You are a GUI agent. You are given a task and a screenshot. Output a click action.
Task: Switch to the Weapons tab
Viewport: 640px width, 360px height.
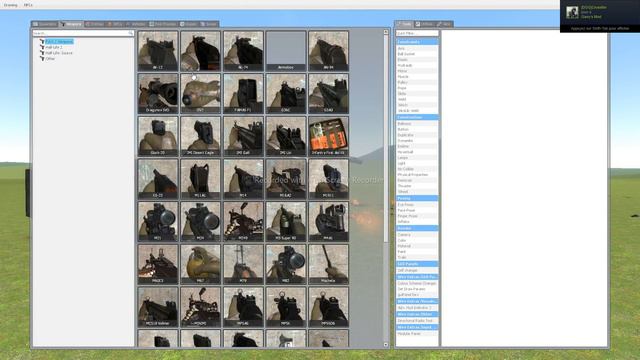71,24
